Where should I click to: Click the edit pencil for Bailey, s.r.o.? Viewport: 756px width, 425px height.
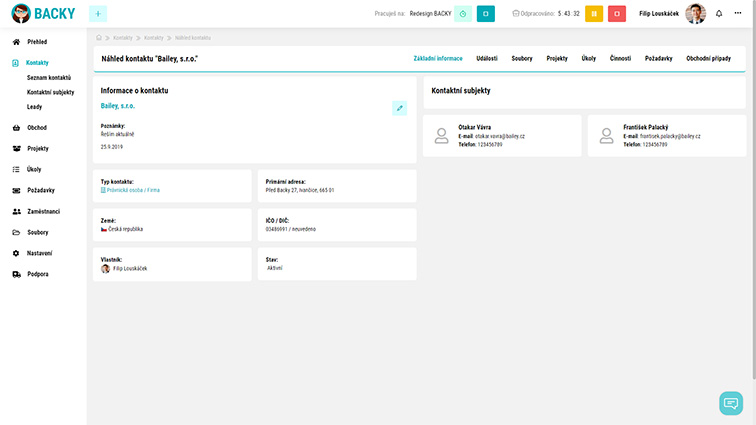coord(399,108)
